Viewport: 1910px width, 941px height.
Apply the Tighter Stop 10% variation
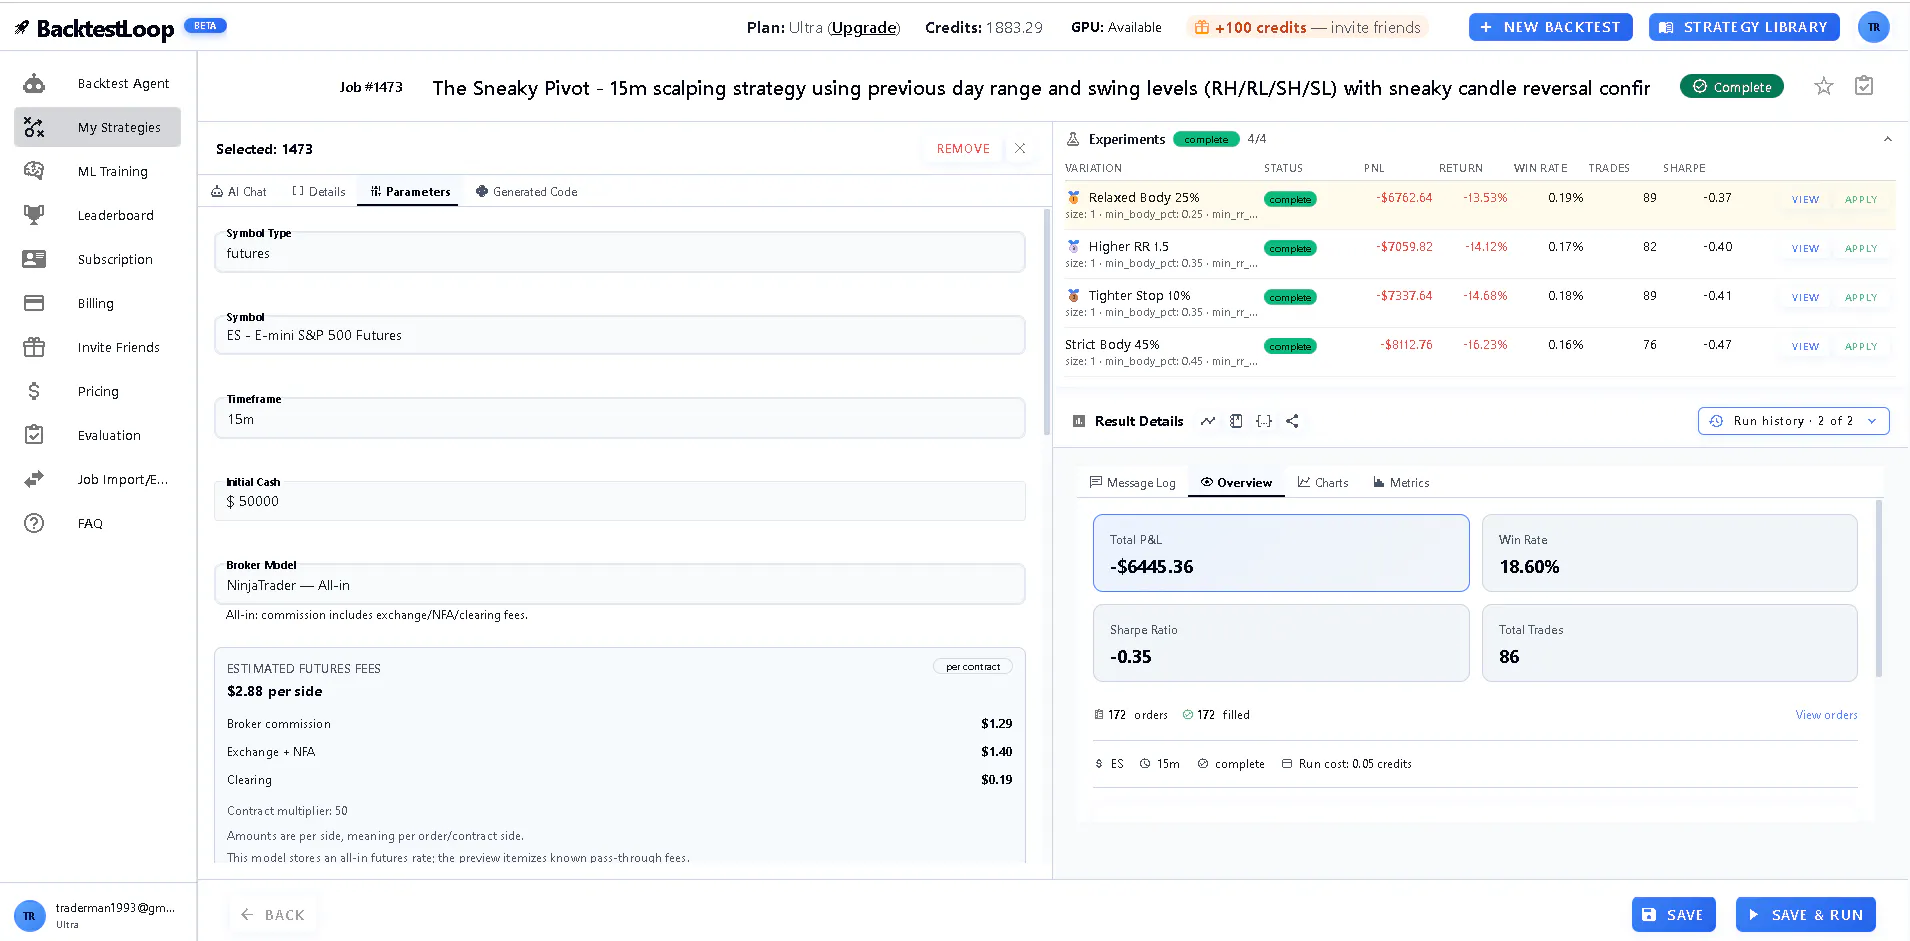pyautogui.click(x=1861, y=297)
